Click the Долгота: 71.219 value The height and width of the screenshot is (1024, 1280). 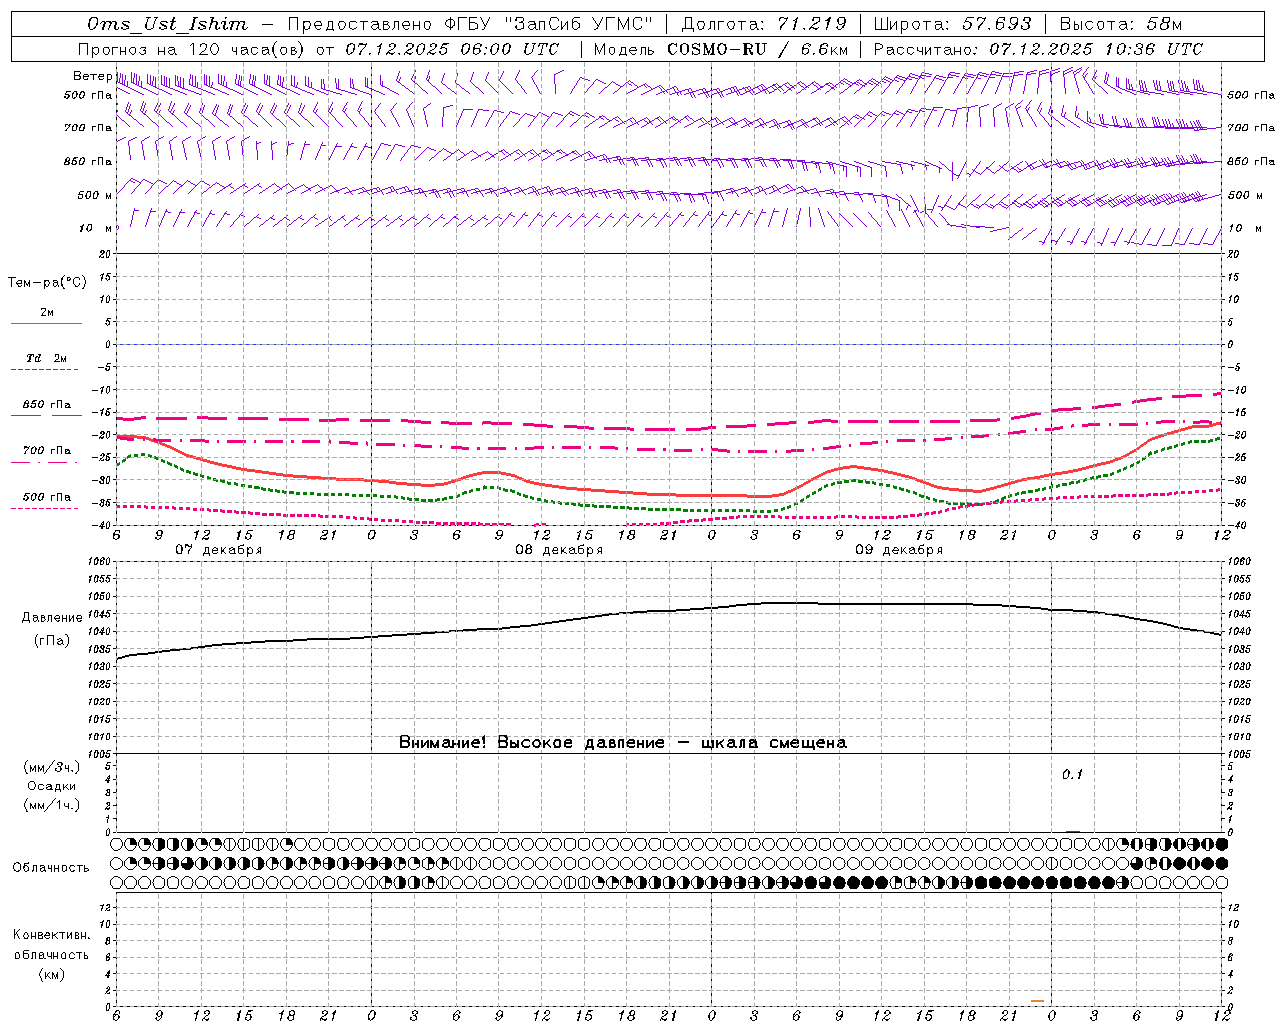(x=764, y=24)
